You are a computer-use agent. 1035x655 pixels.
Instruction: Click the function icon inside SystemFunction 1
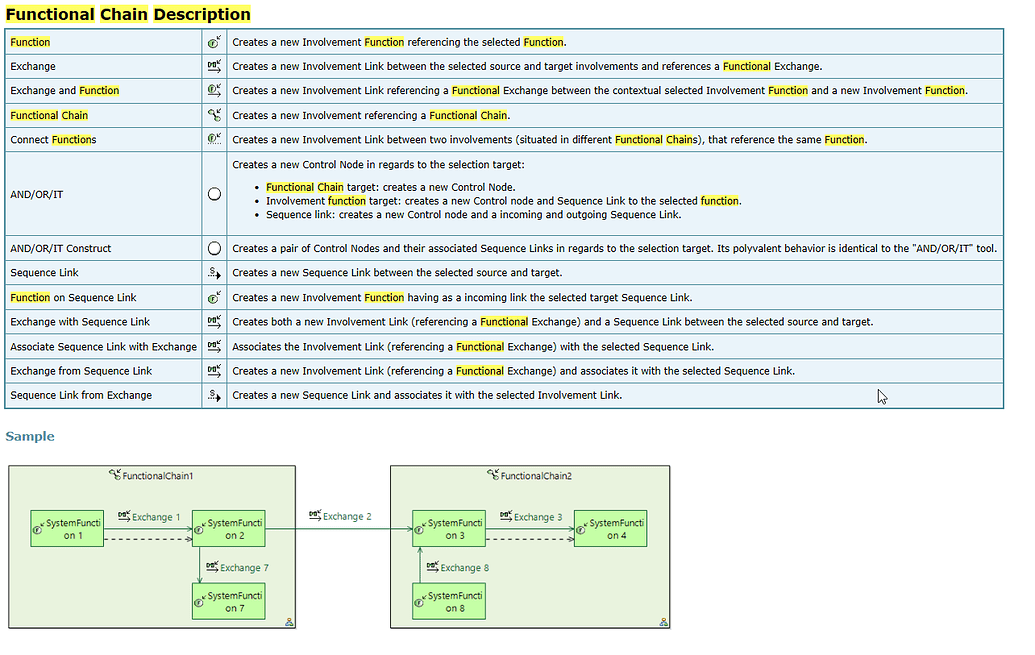(x=38, y=529)
